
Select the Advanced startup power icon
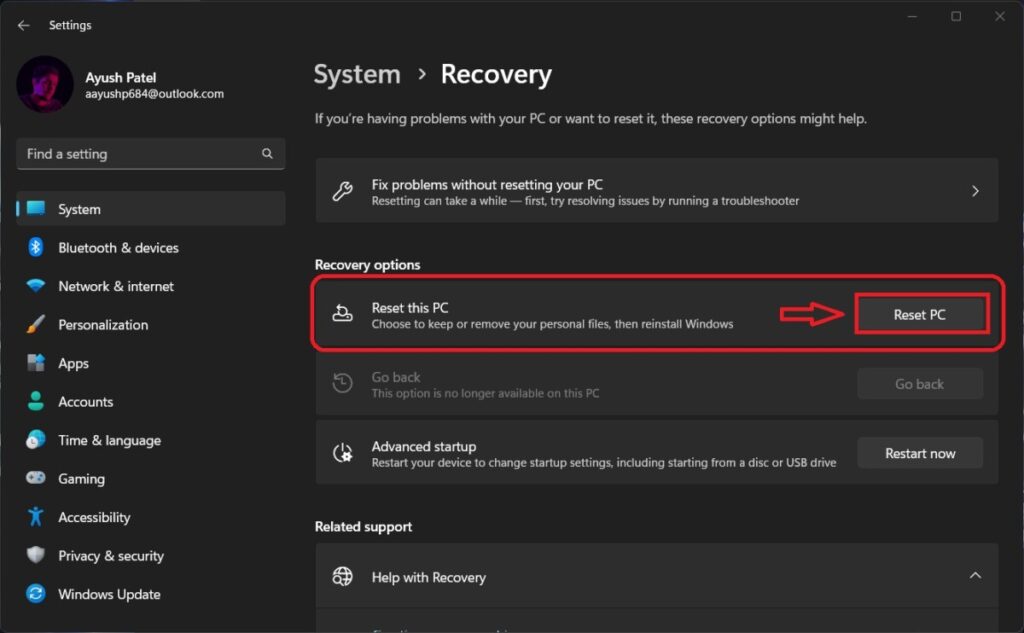[x=344, y=452]
